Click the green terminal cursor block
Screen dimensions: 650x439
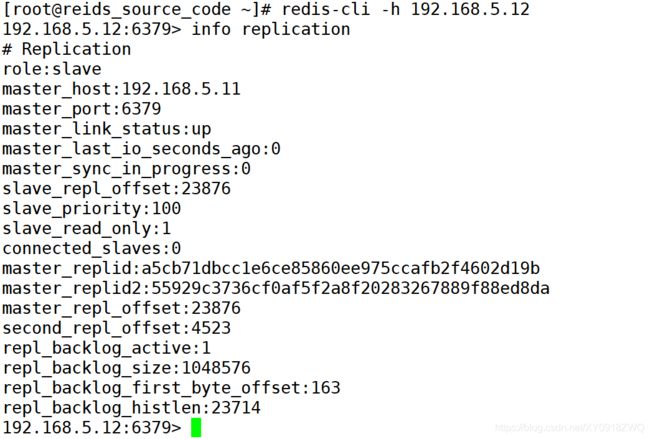coord(196,427)
